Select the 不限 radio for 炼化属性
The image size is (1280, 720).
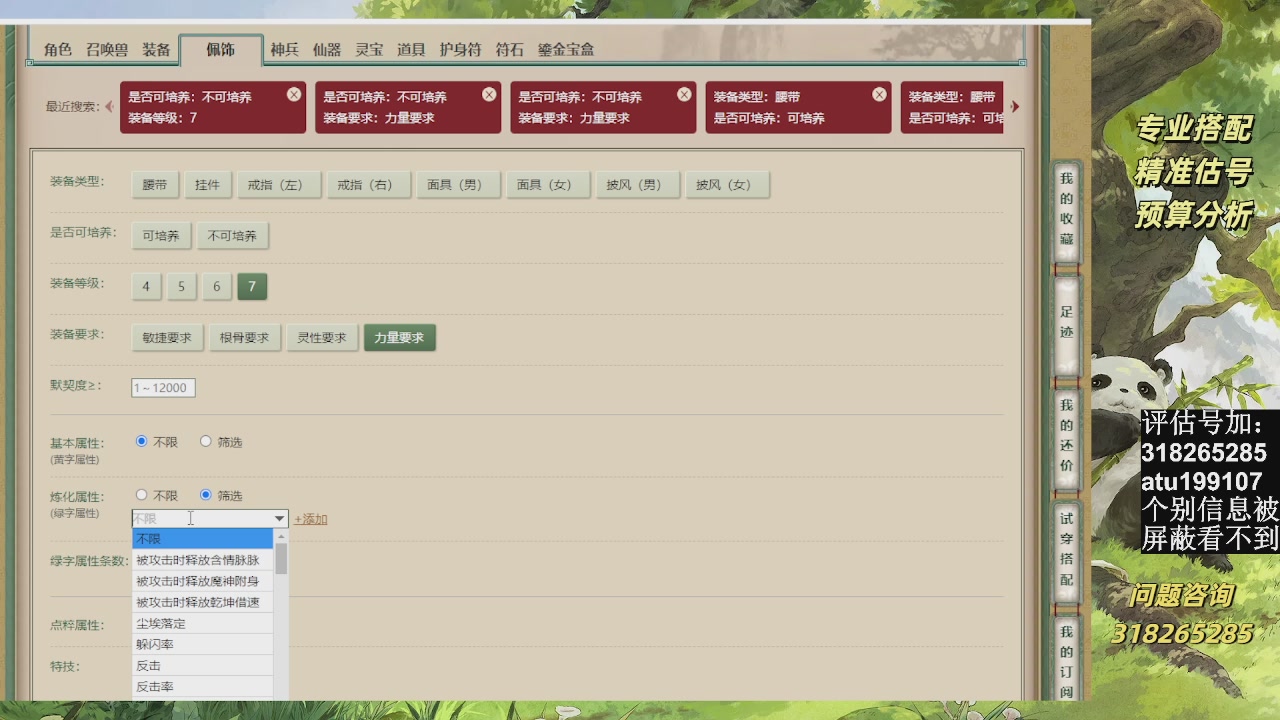click(x=141, y=494)
